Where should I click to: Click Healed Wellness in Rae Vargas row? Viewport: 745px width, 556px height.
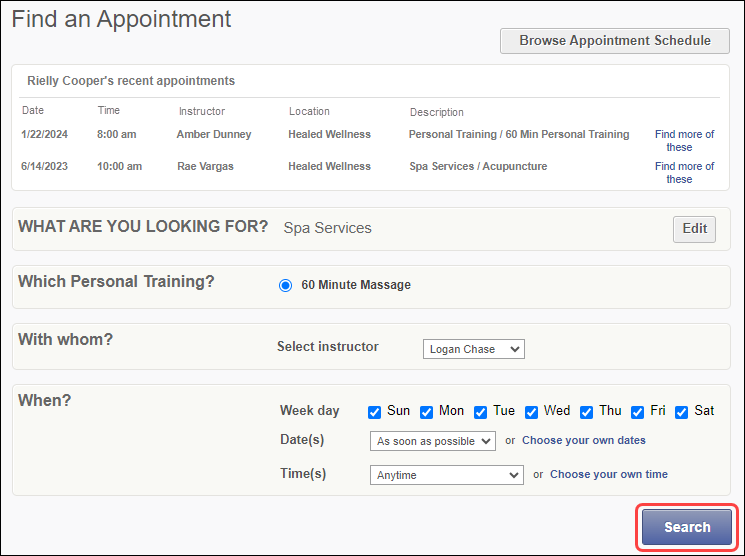(329, 166)
